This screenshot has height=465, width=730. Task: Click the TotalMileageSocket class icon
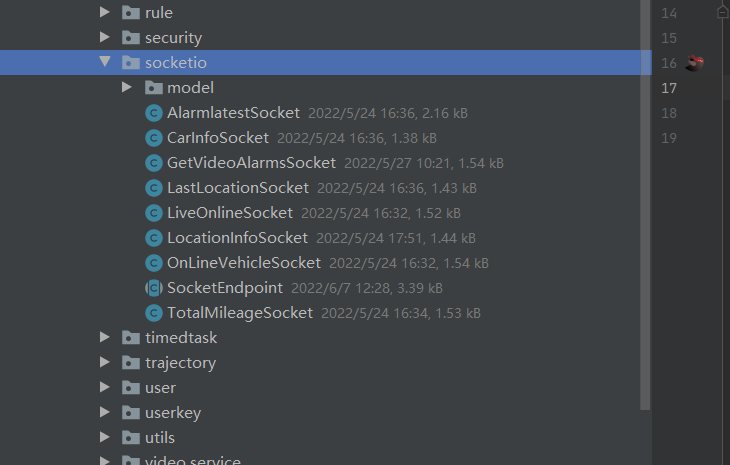(x=154, y=313)
